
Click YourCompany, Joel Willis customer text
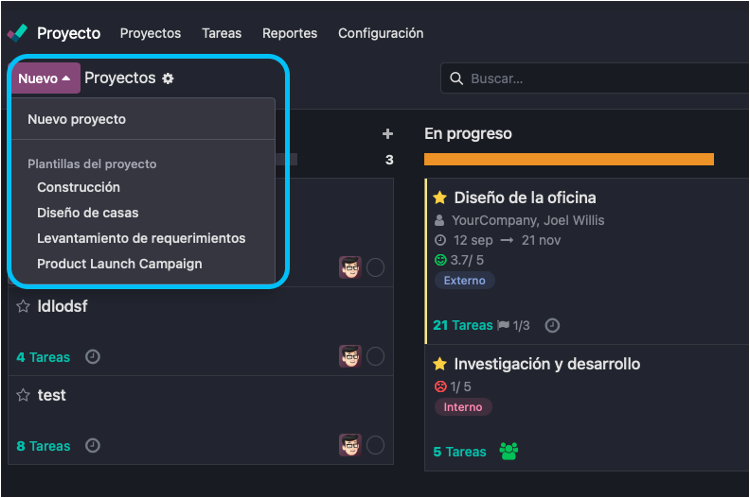coord(528,221)
